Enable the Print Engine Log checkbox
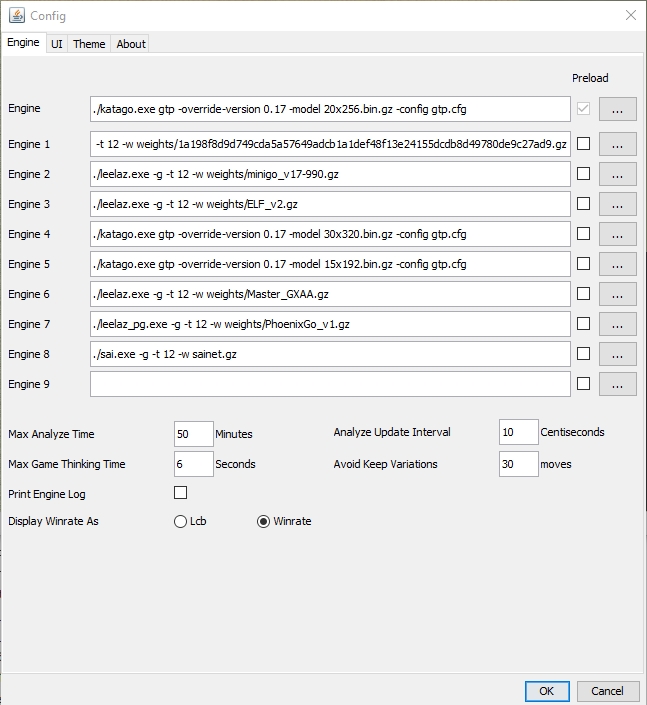The image size is (647, 705). point(181,493)
